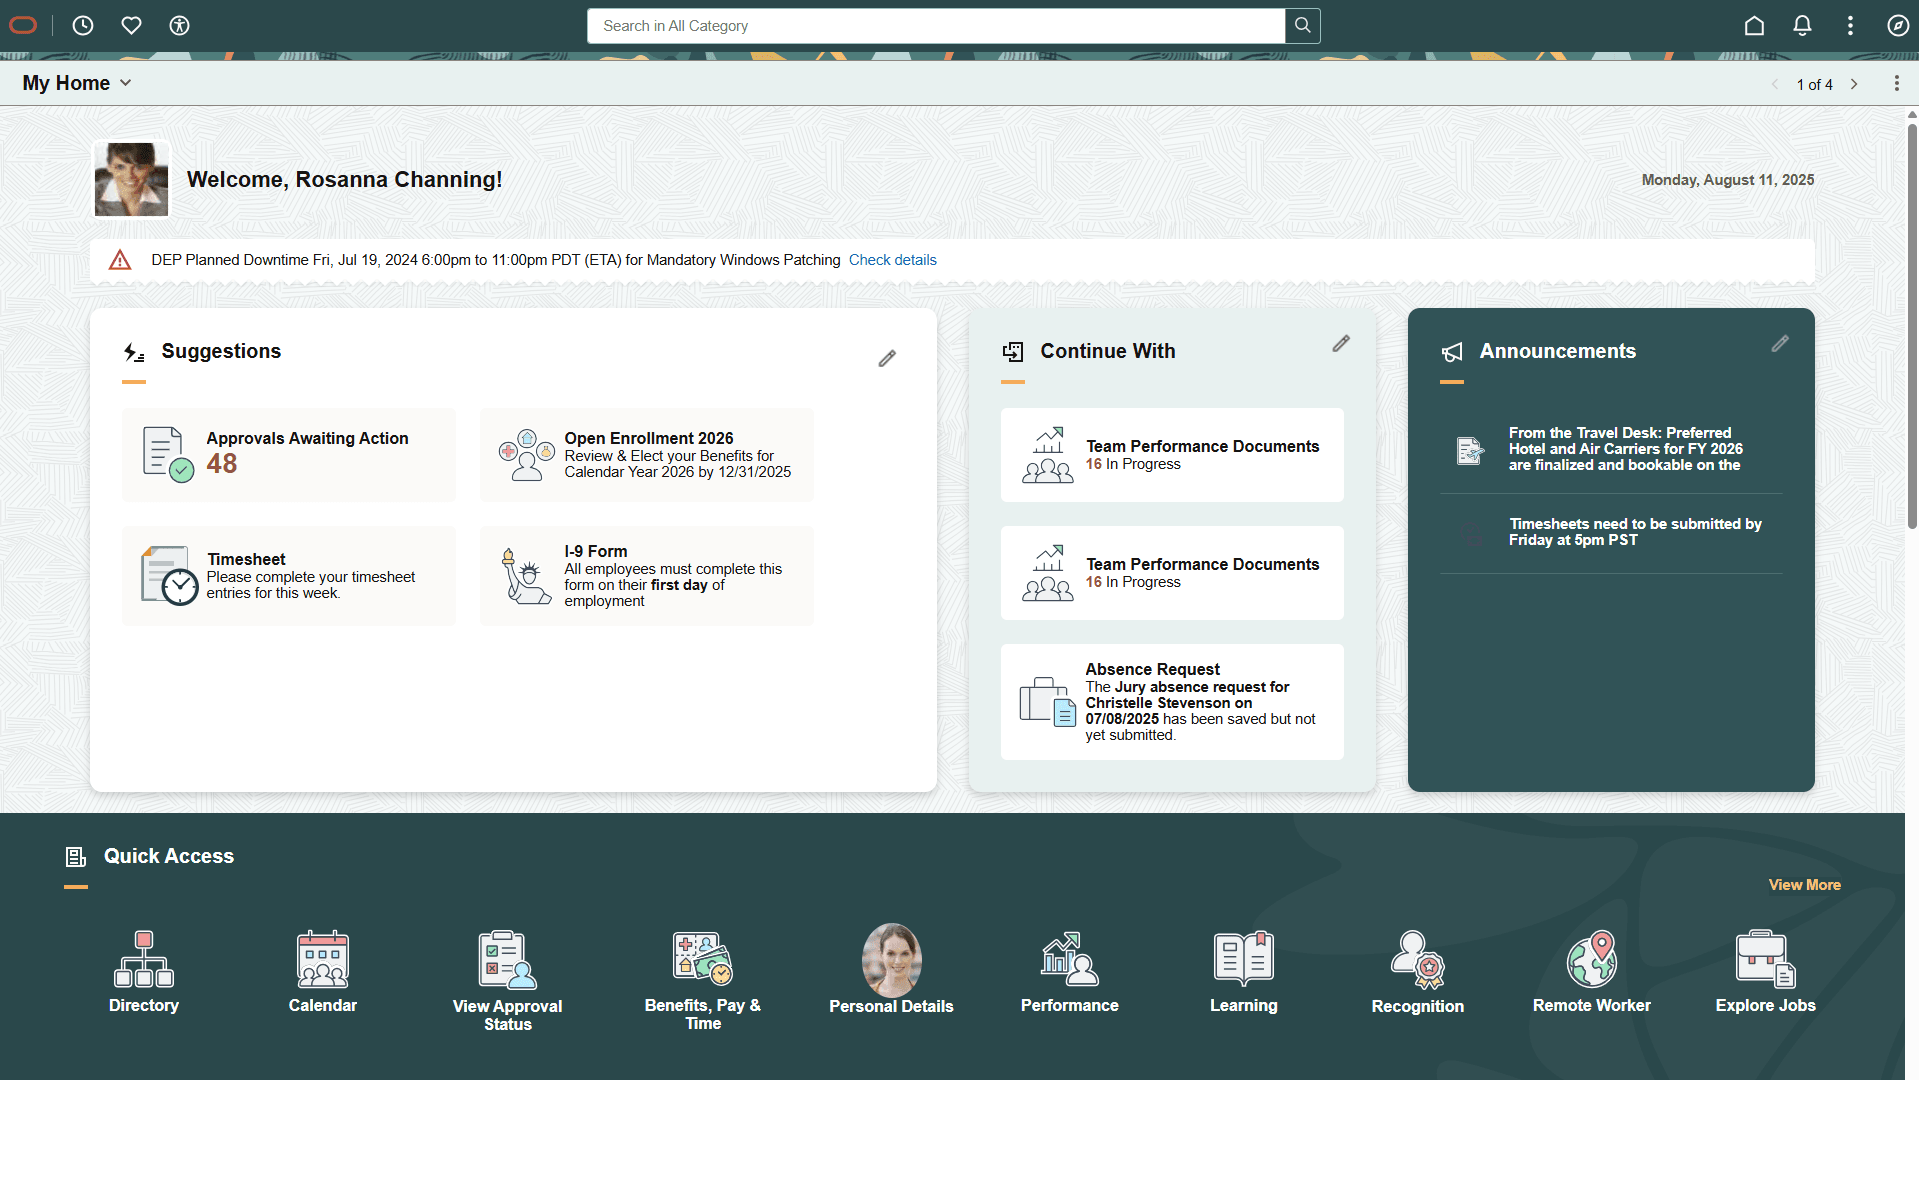
Task: Click the Home icon in the top bar
Action: click(1754, 26)
